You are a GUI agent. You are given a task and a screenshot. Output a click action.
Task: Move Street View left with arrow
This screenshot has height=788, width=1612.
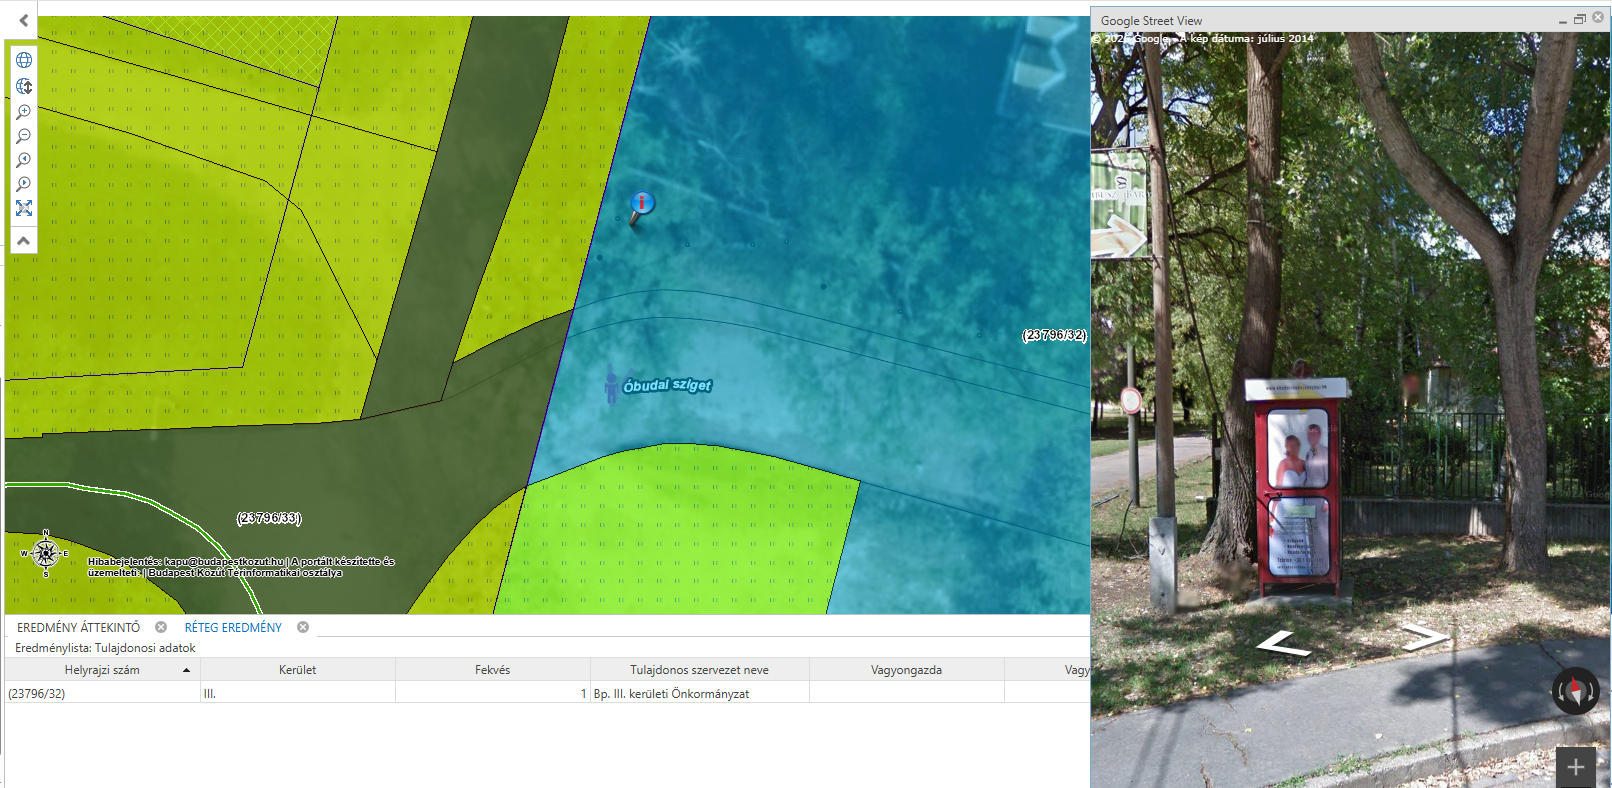[1283, 646]
